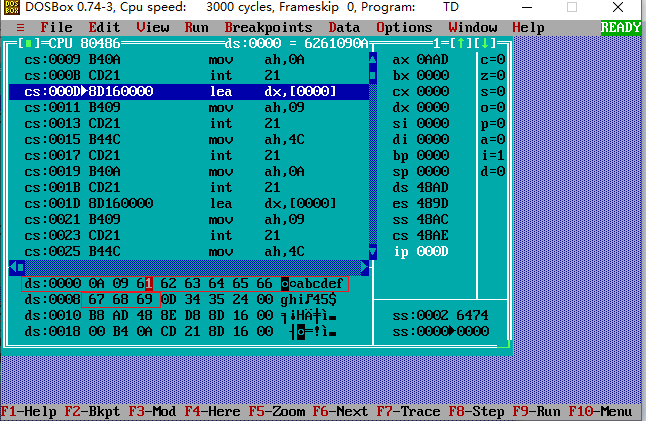Click the code pane scroll-down arrow
Screen dimensions: 646x421
pyautogui.click(x=373, y=251)
